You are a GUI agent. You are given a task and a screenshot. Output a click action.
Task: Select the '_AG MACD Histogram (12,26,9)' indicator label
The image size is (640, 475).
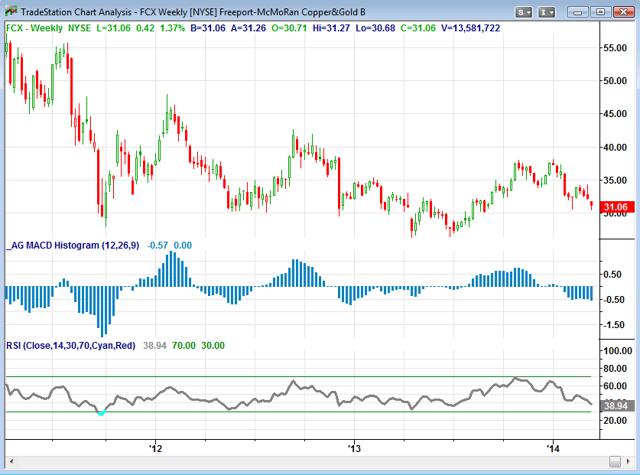point(73,245)
